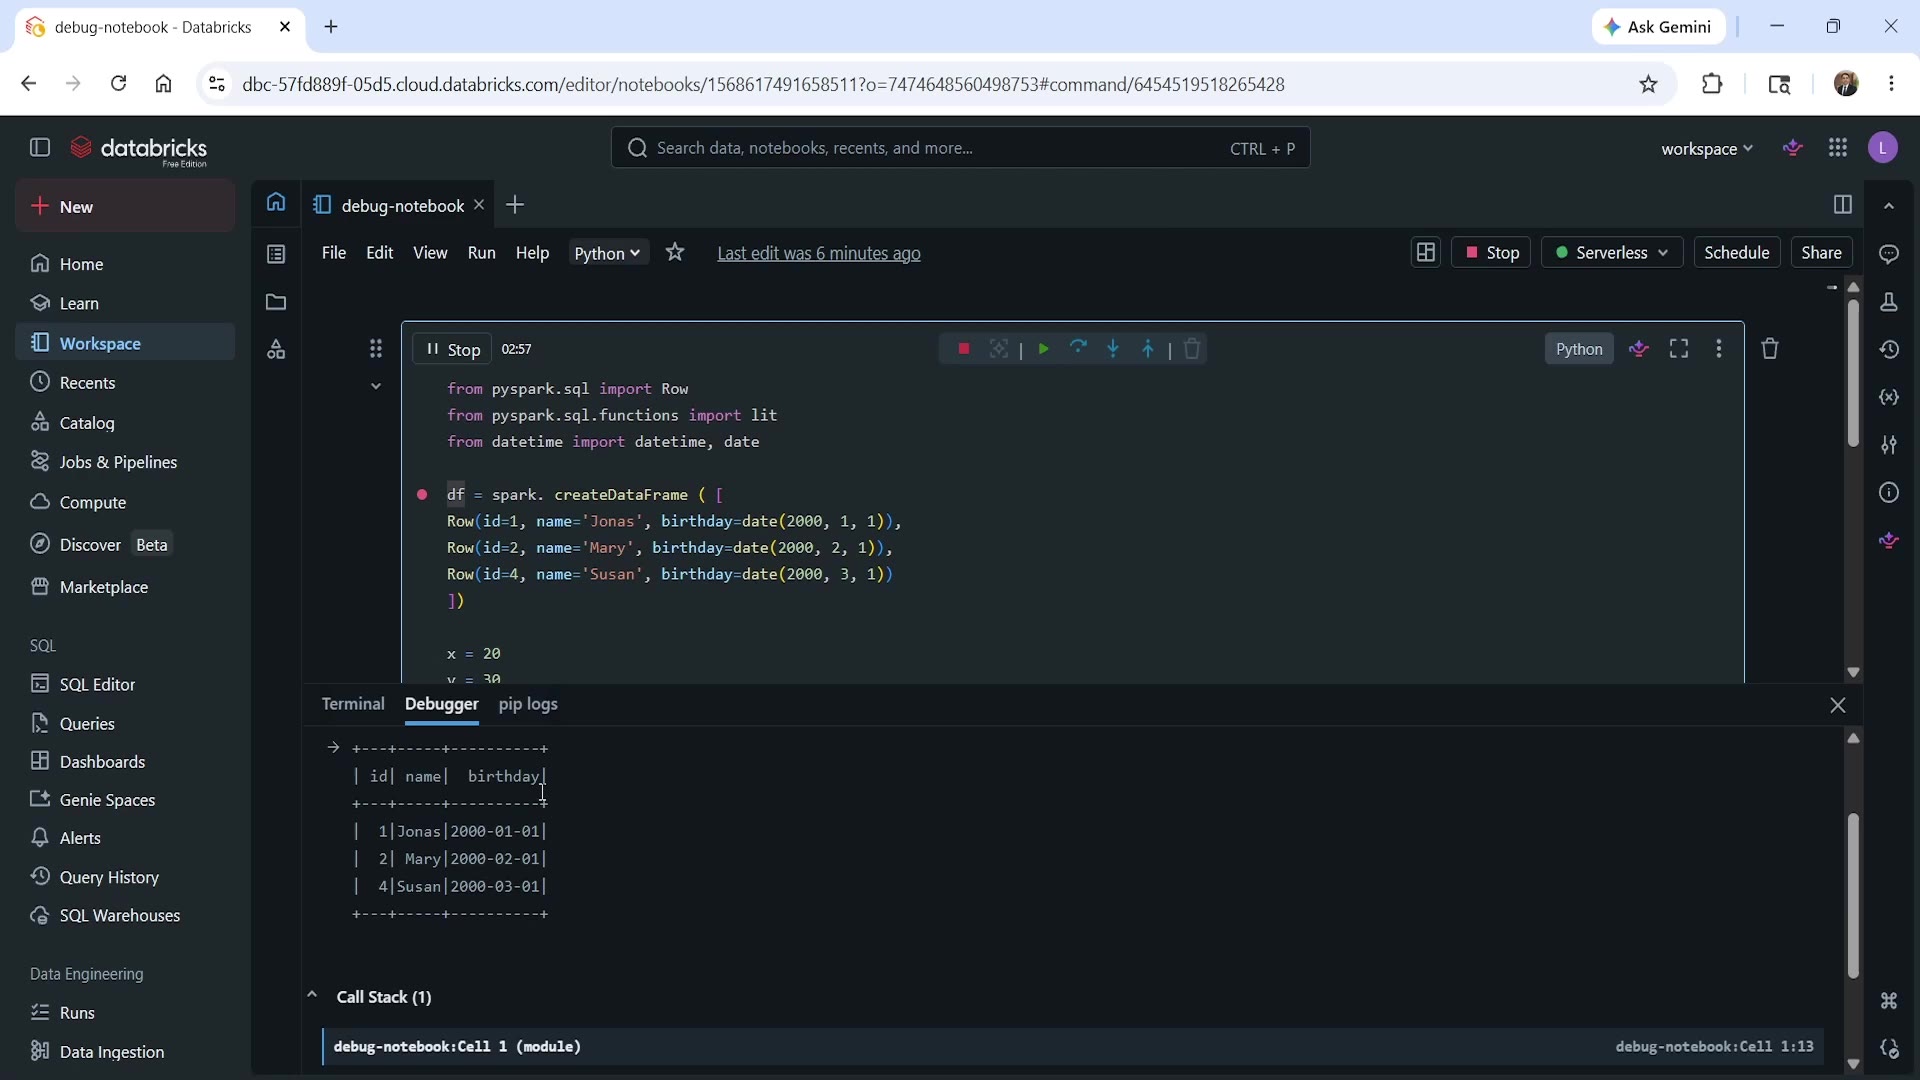Open the View menu
Screen dimensions: 1920x1080
click(x=431, y=253)
